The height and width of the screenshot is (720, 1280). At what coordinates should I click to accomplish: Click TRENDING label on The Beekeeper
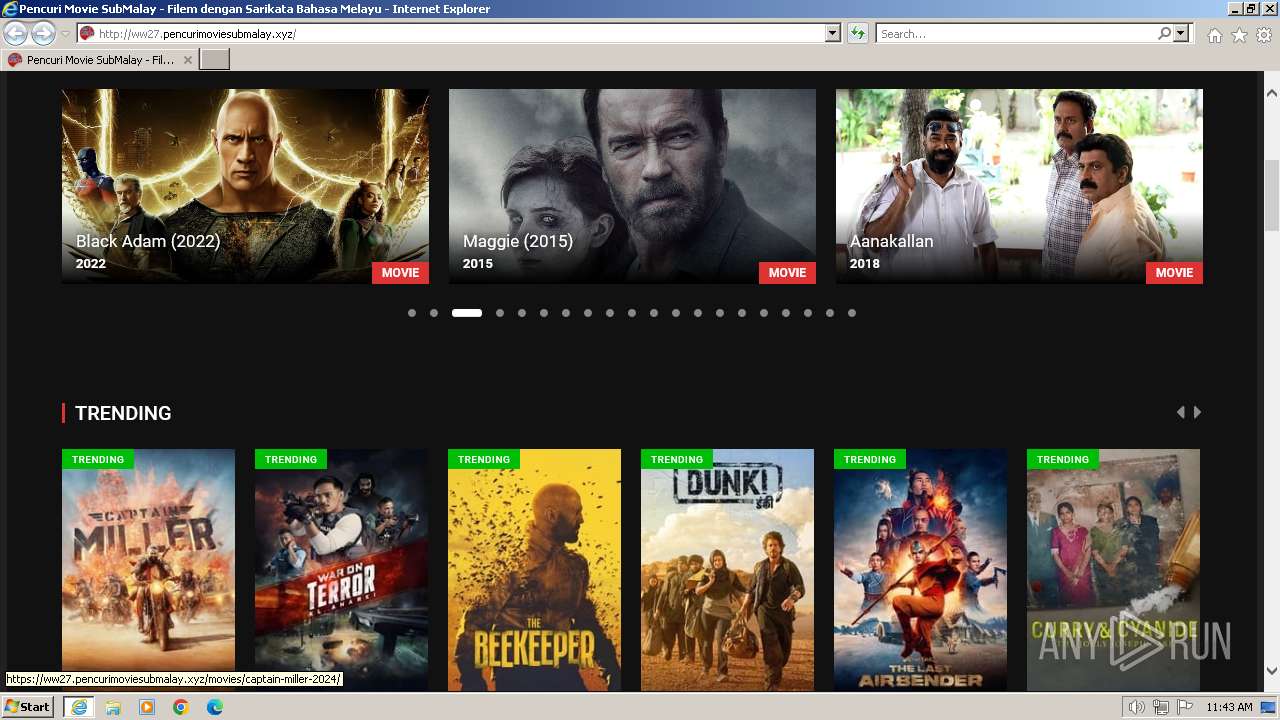484,459
